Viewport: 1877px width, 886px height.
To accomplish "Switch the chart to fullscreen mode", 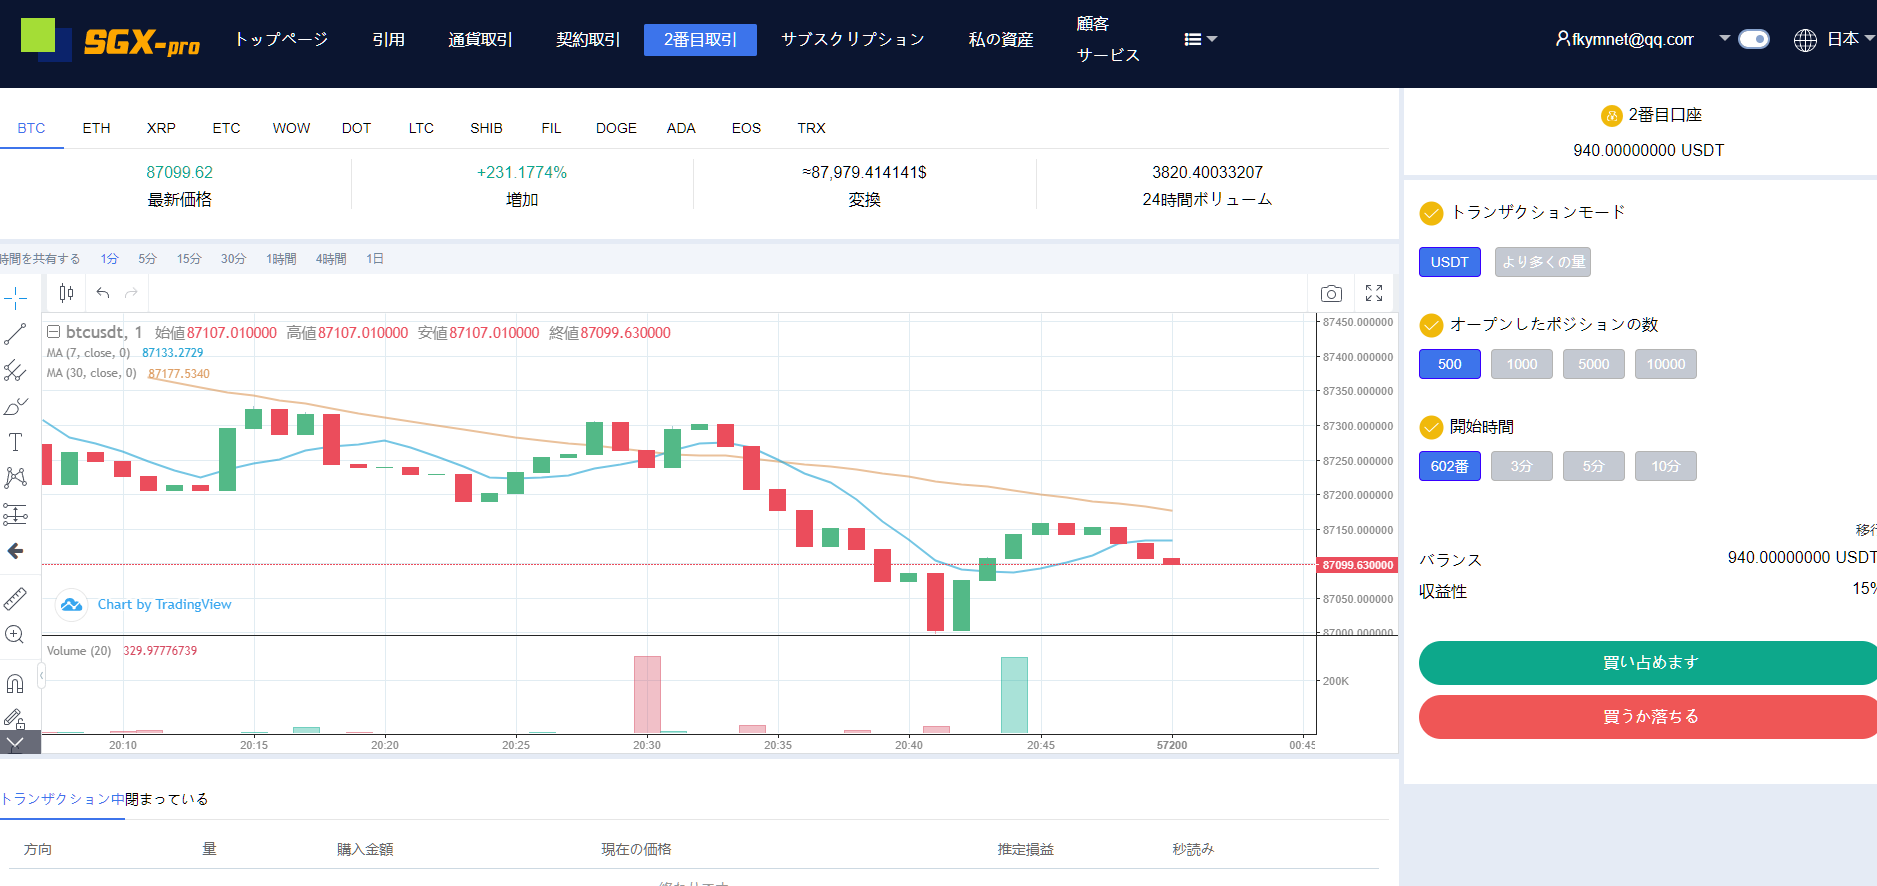I will pyautogui.click(x=1374, y=293).
